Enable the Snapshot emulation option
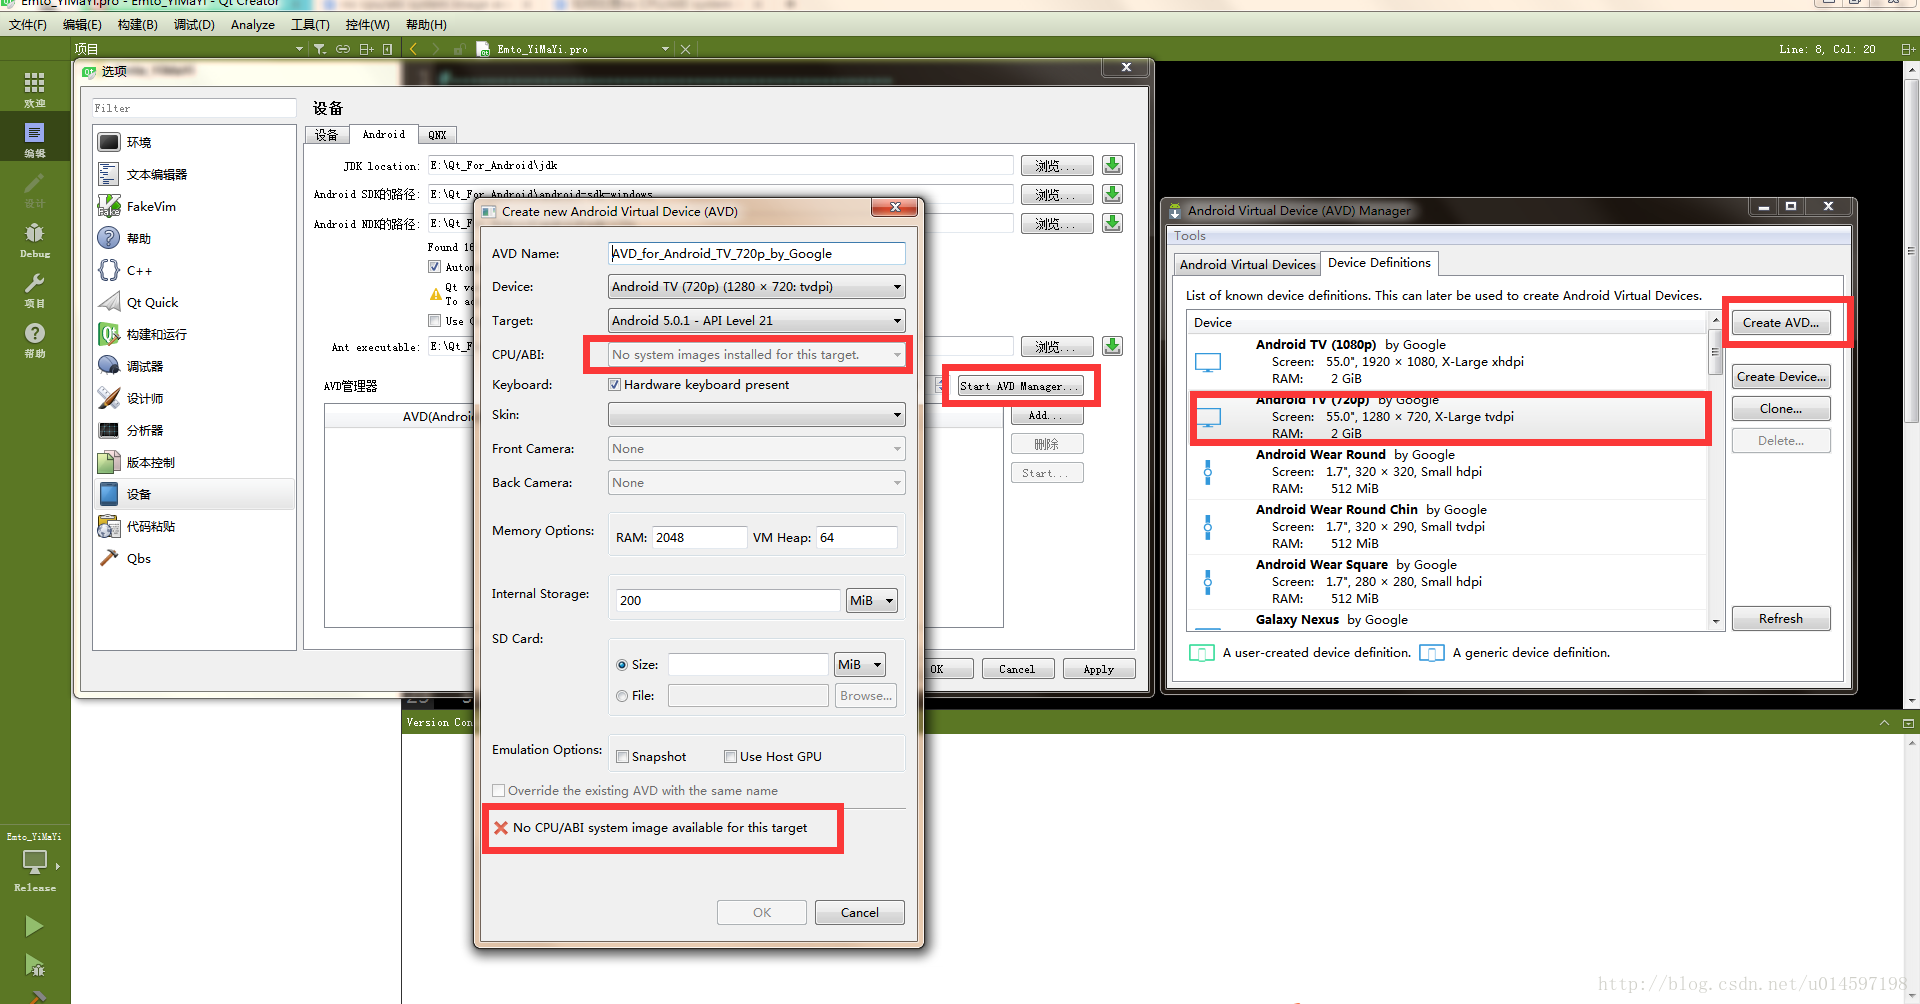The width and height of the screenshot is (1920, 1004). pos(623,756)
